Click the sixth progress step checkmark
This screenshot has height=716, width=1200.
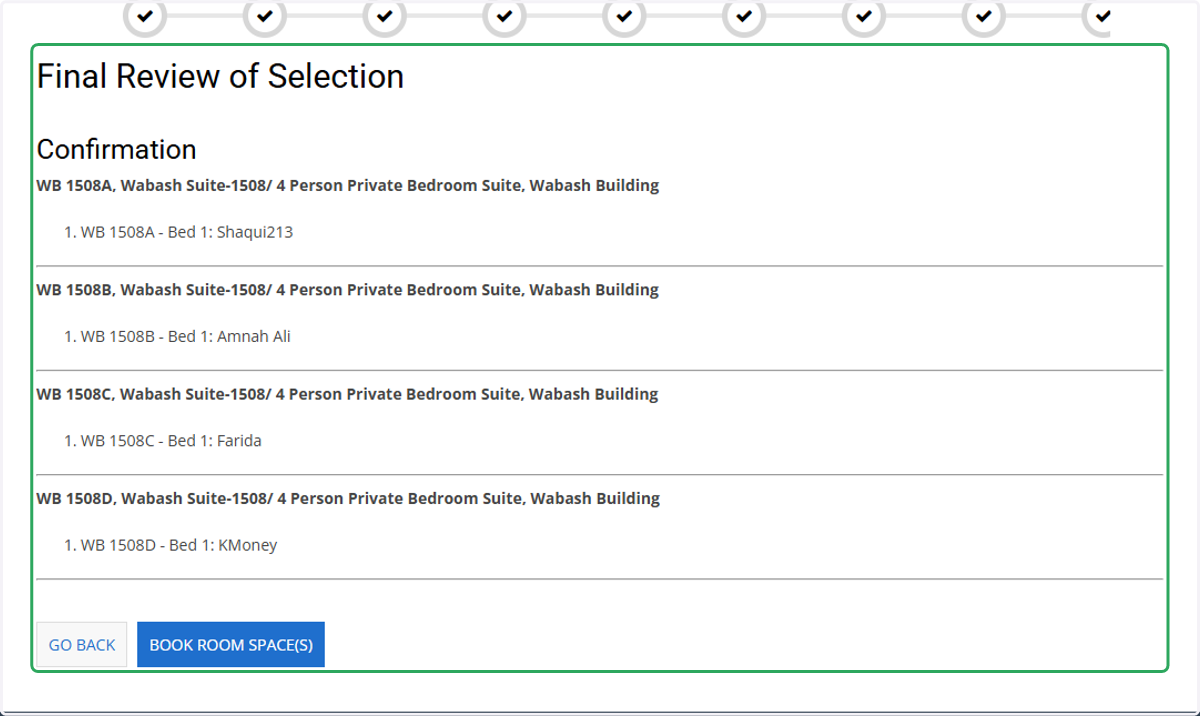[x=744, y=16]
